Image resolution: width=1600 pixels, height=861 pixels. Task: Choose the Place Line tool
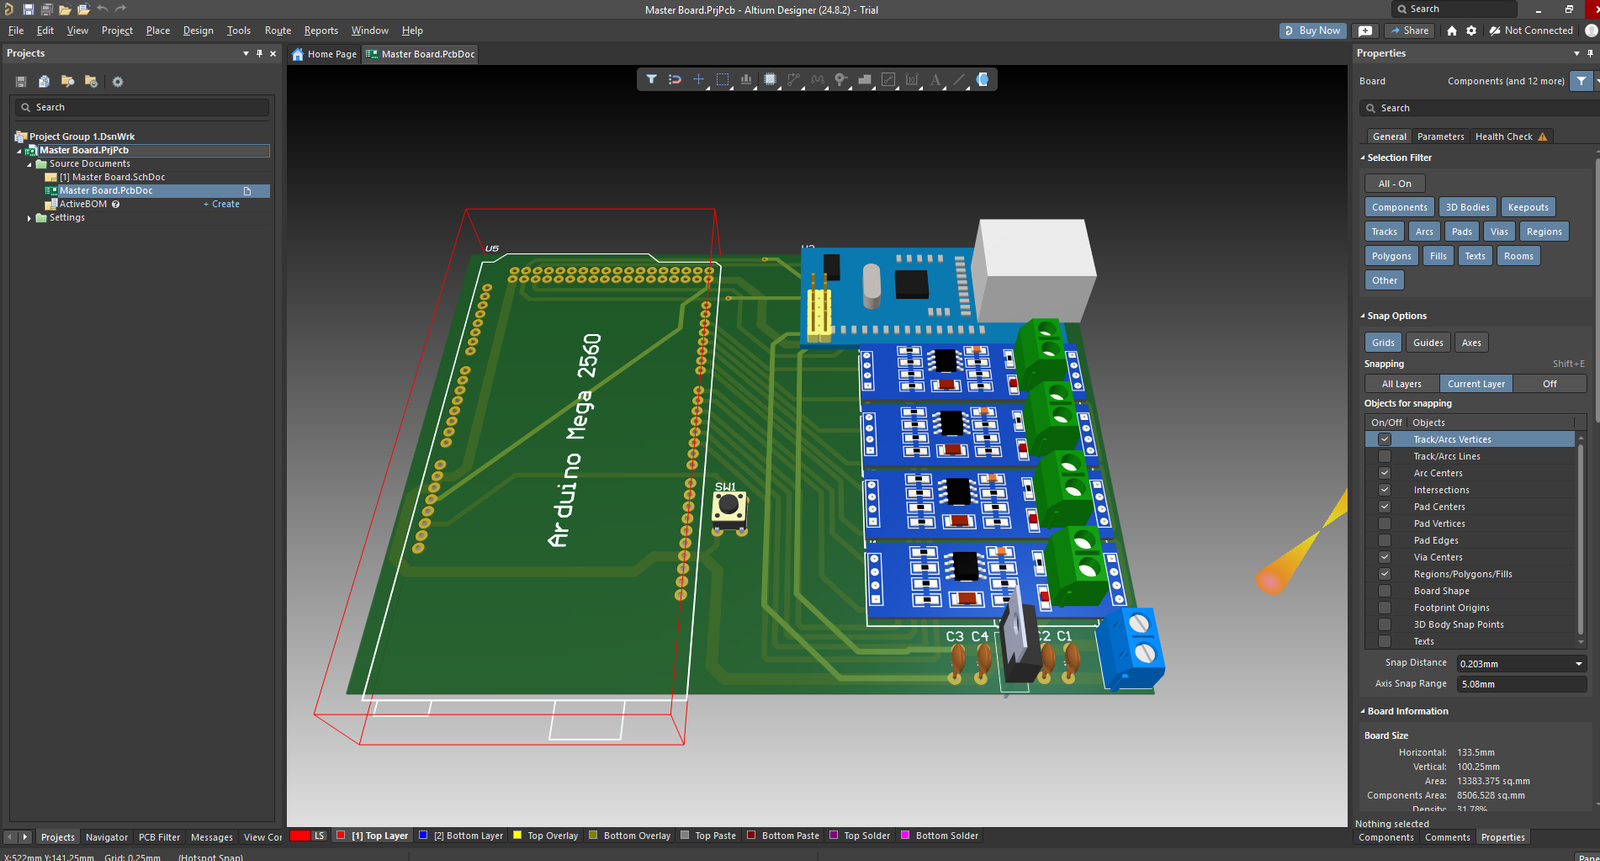pos(959,79)
